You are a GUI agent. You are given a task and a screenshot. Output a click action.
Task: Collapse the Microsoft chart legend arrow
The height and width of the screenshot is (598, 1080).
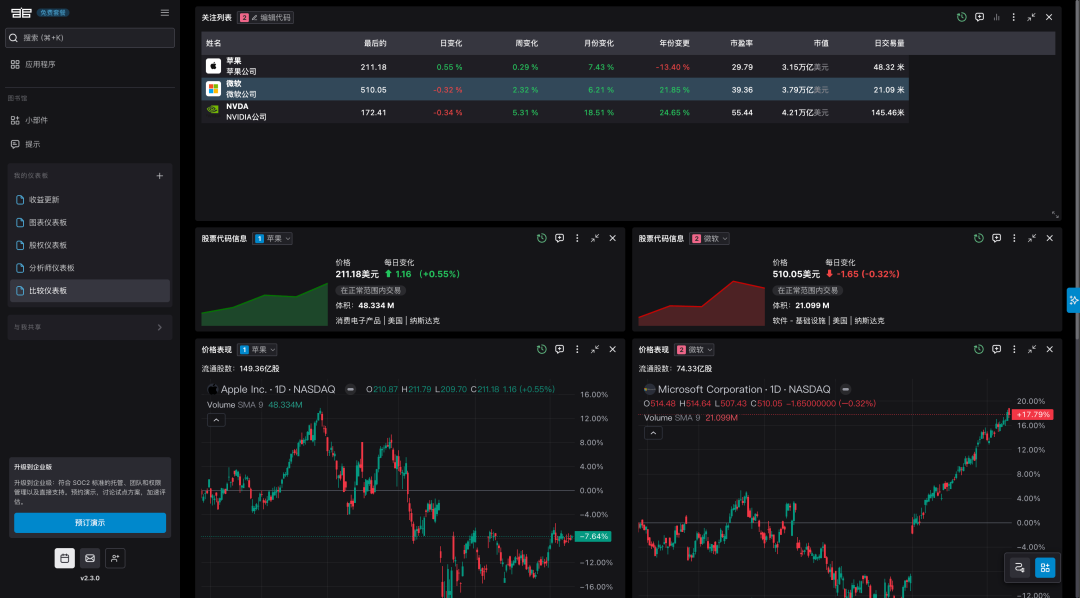[653, 433]
